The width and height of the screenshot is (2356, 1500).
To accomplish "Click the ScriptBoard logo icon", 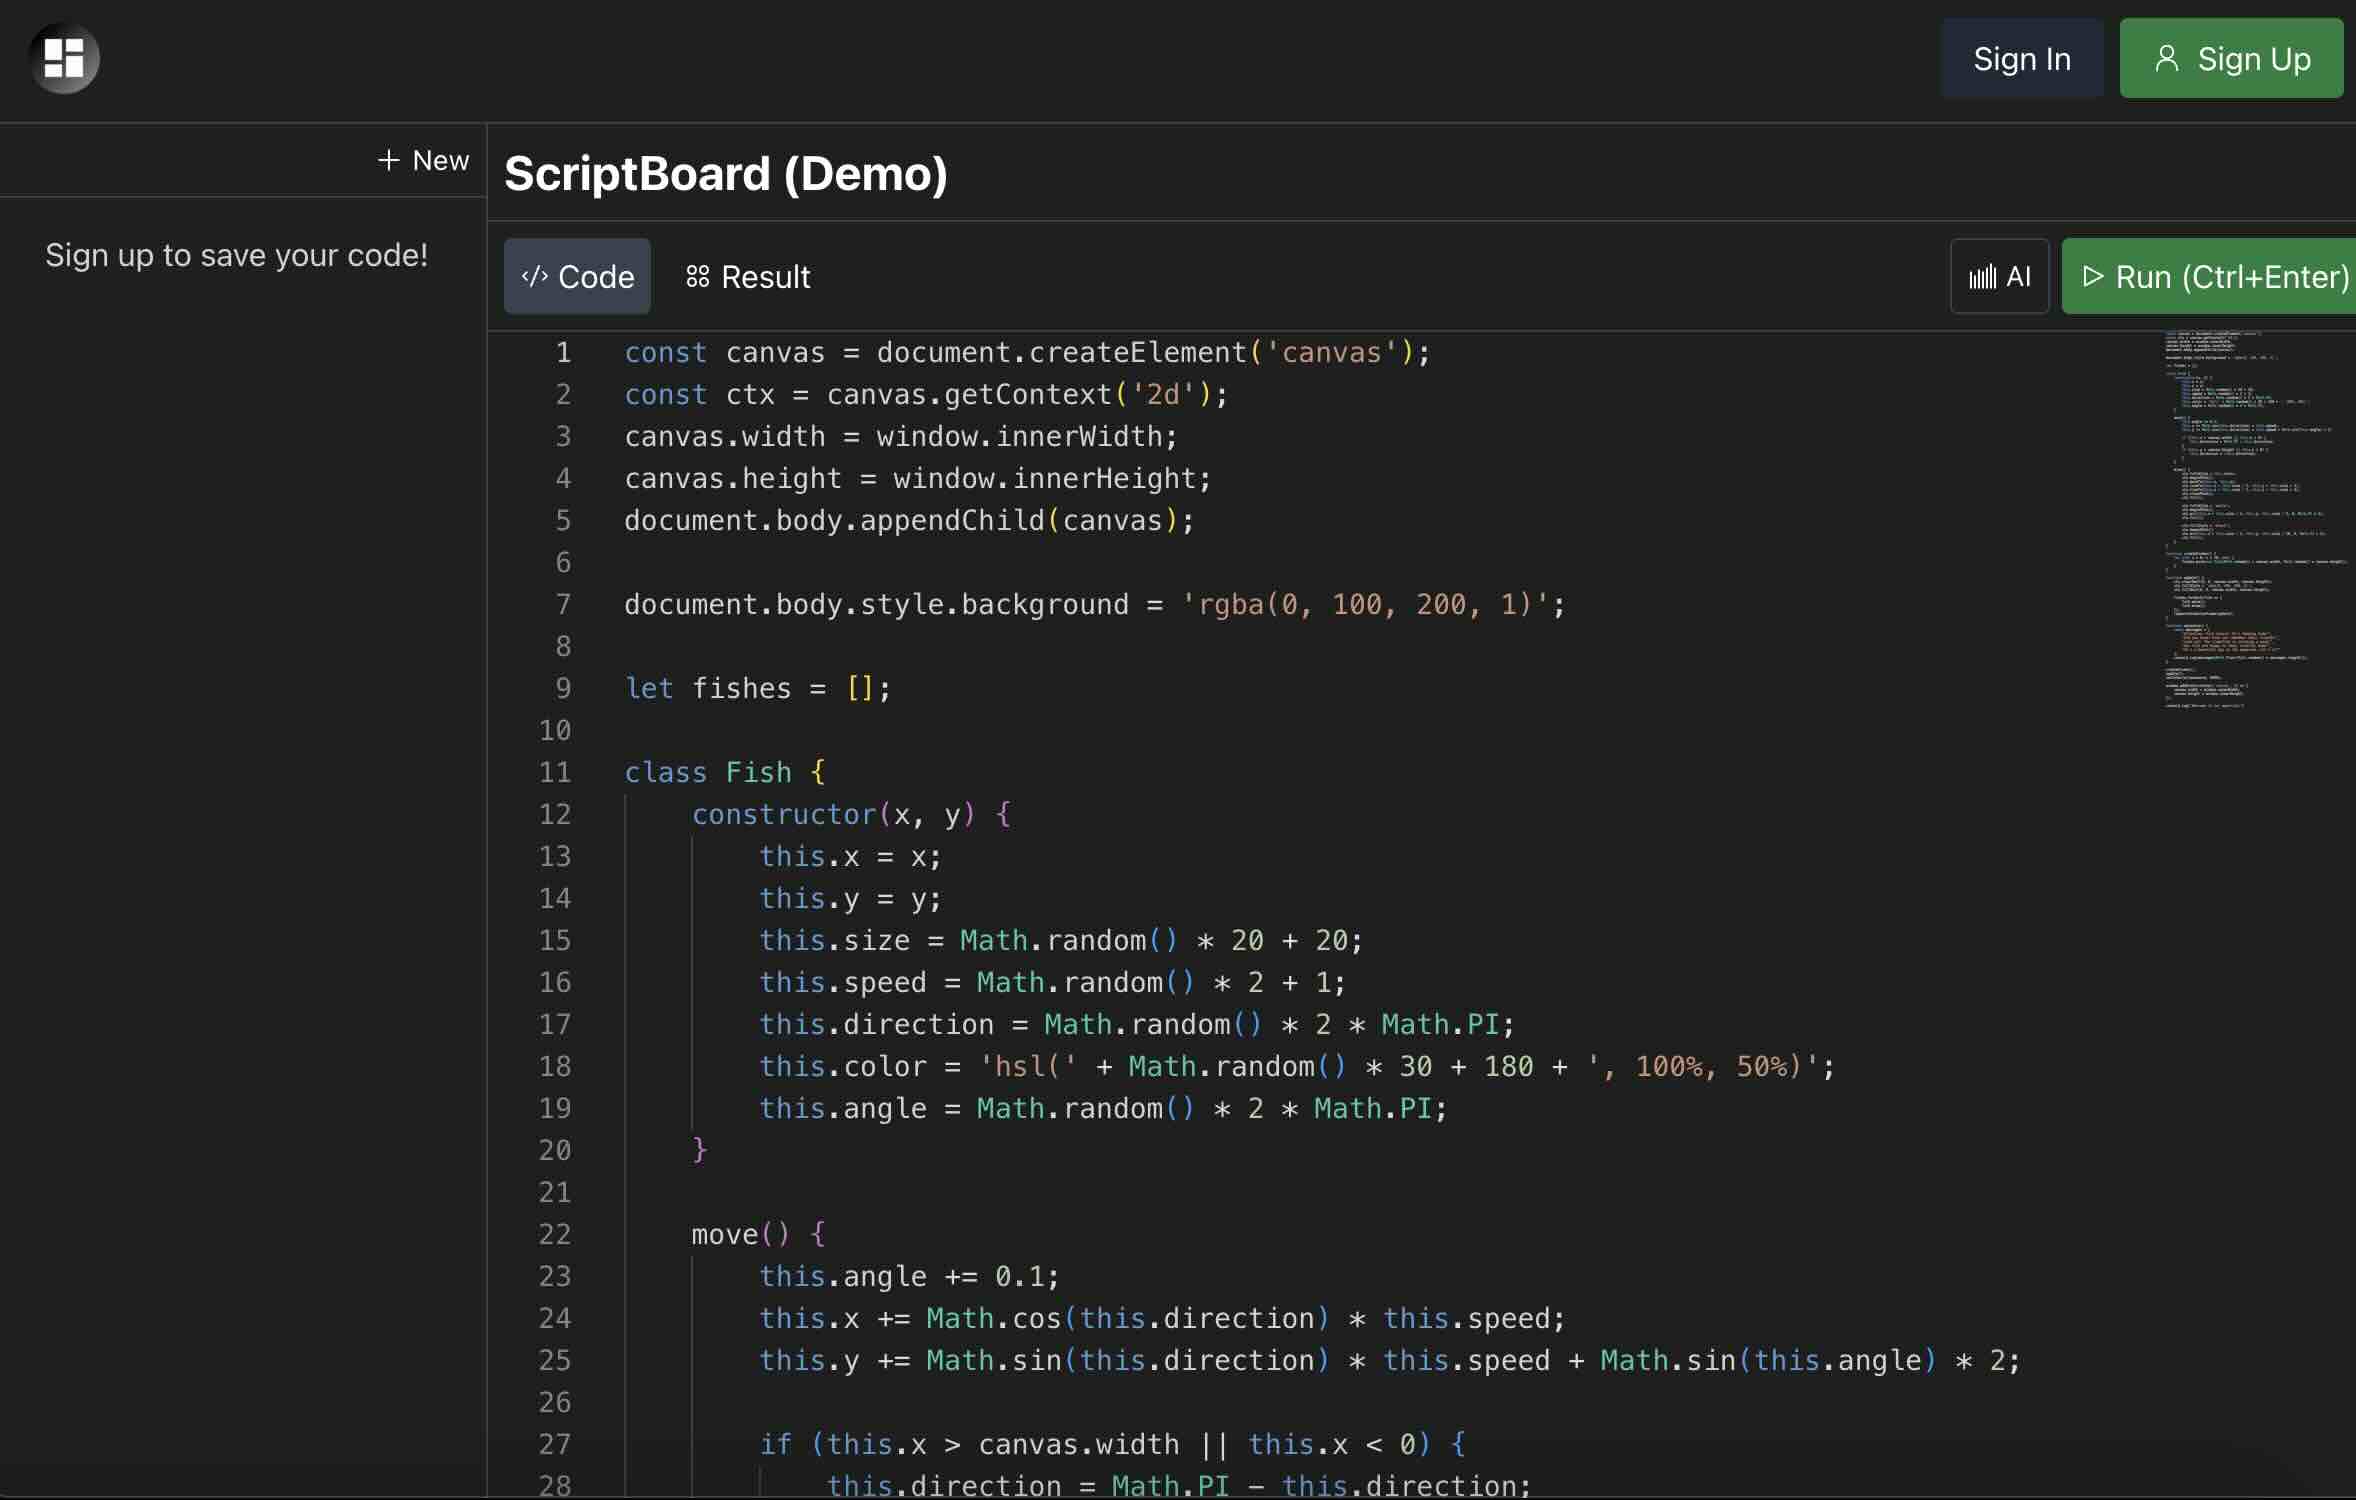I will click(x=62, y=58).
